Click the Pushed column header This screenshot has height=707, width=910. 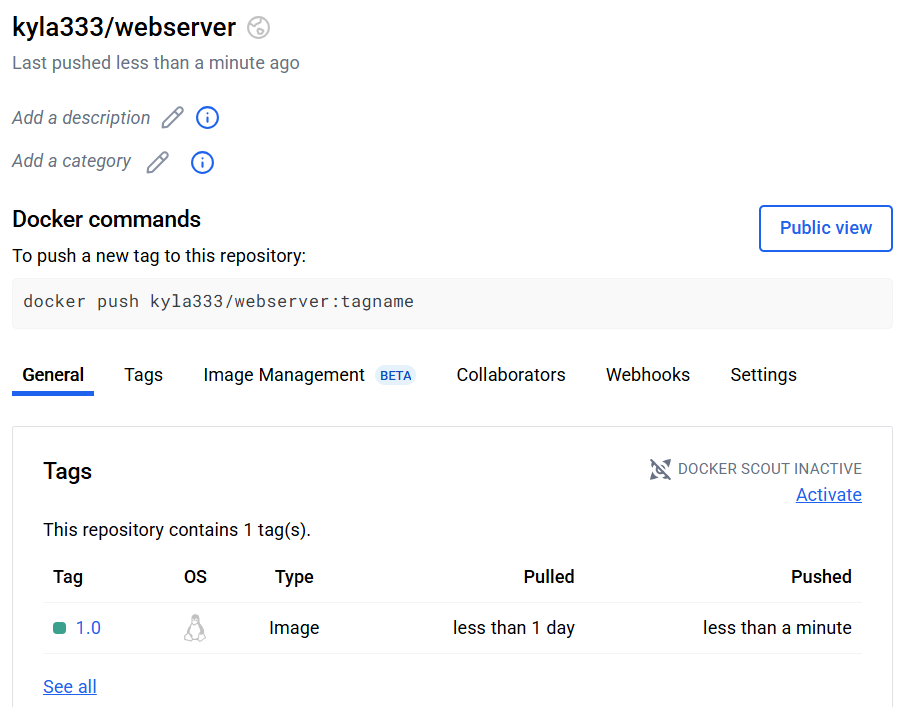coord(821,576)
